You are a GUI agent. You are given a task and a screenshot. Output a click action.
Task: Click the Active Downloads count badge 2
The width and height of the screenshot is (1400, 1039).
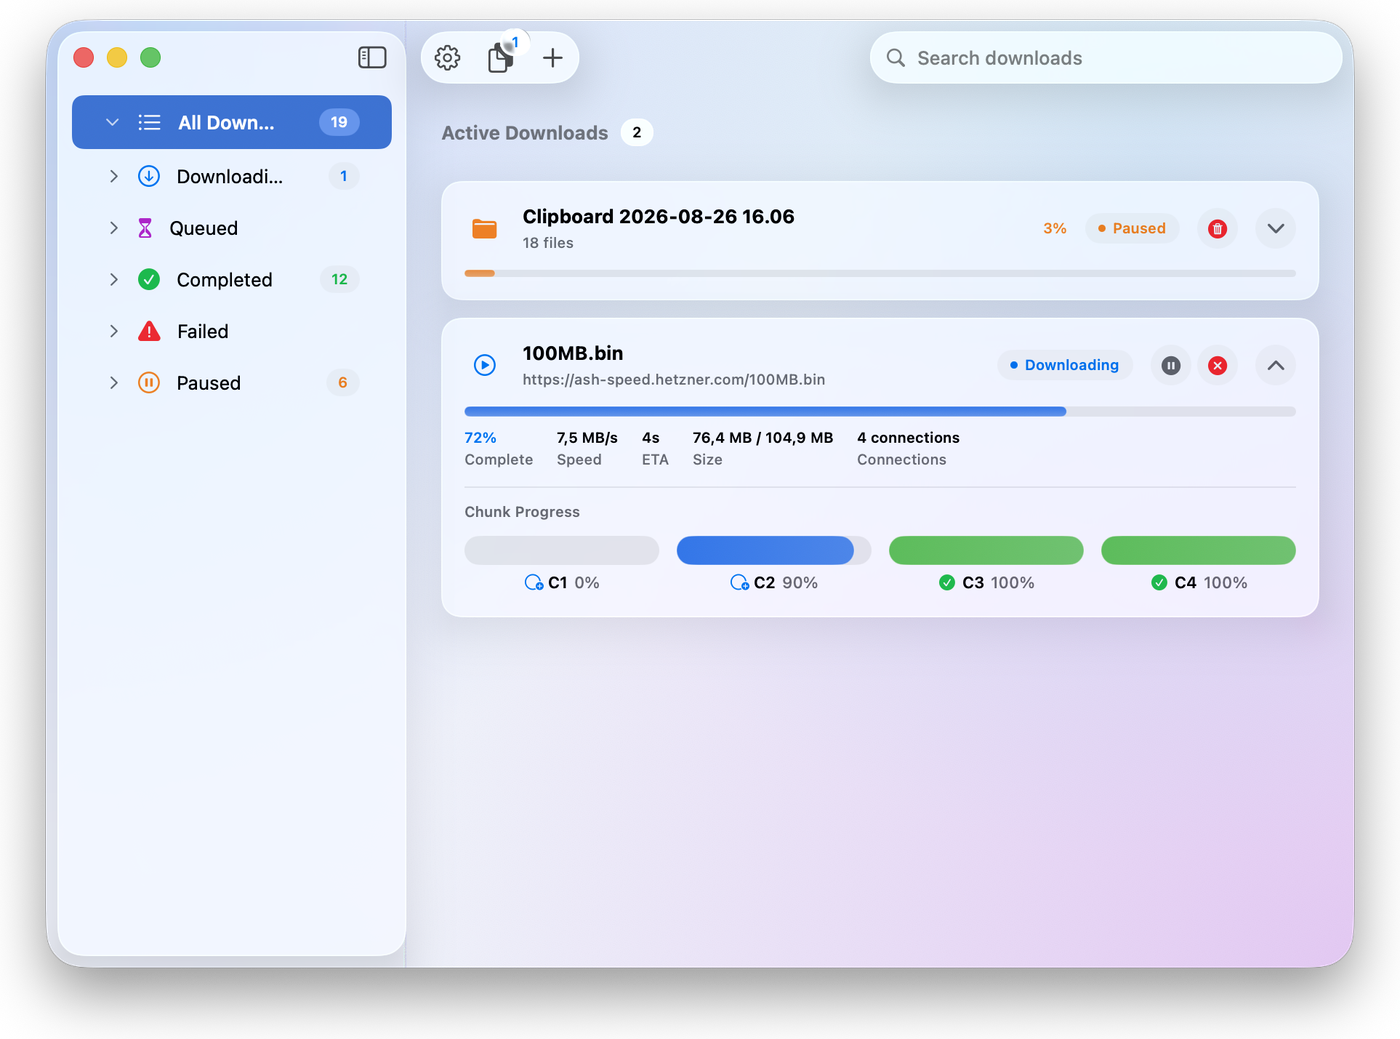(637, 133)
